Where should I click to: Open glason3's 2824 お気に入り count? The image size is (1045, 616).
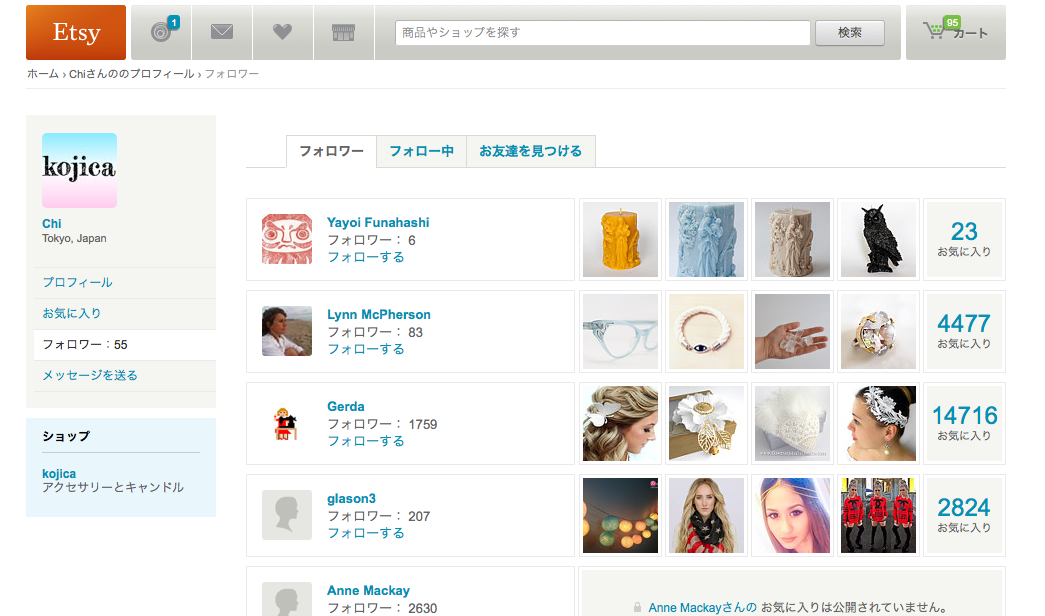[964, 515]
